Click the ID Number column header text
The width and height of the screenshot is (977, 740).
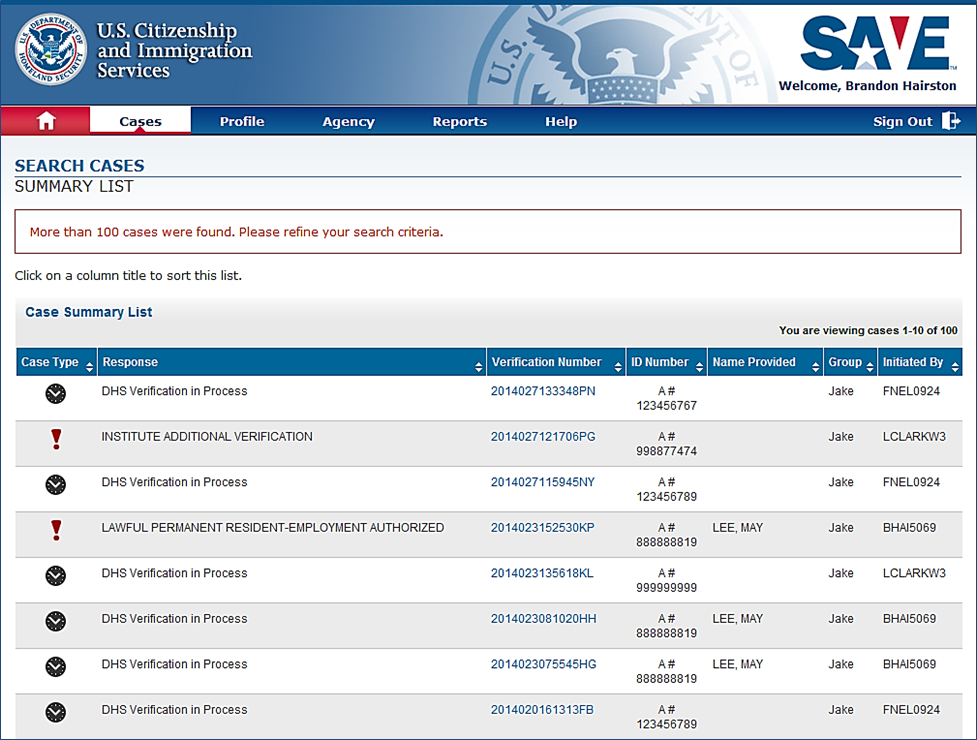pos(659,362)
